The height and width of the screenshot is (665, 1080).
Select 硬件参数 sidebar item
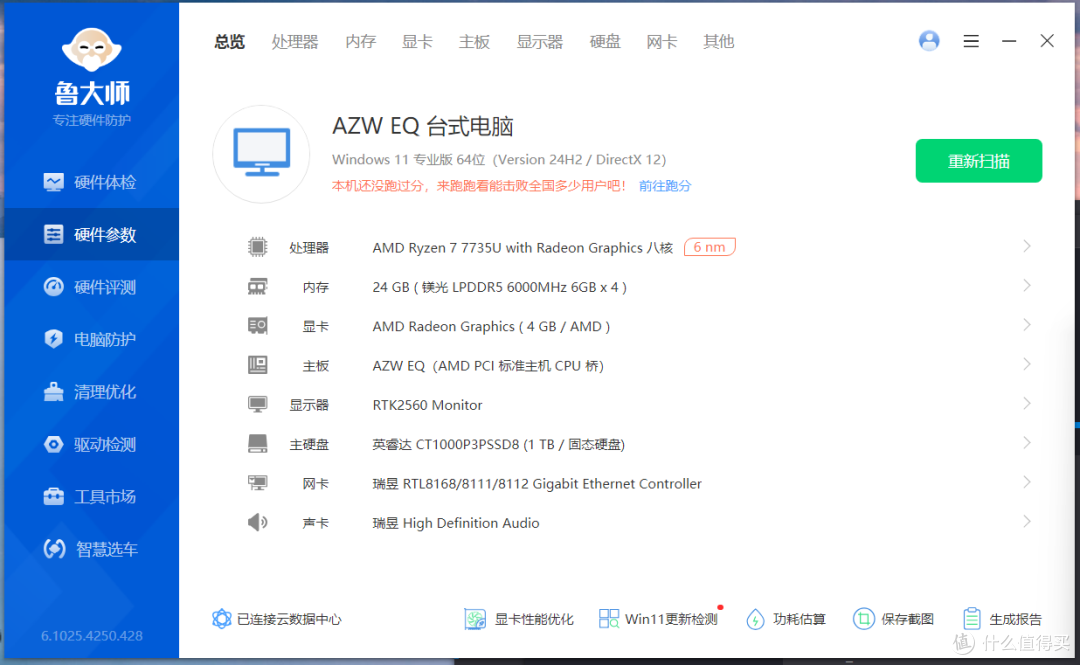(x=90, y=234)
